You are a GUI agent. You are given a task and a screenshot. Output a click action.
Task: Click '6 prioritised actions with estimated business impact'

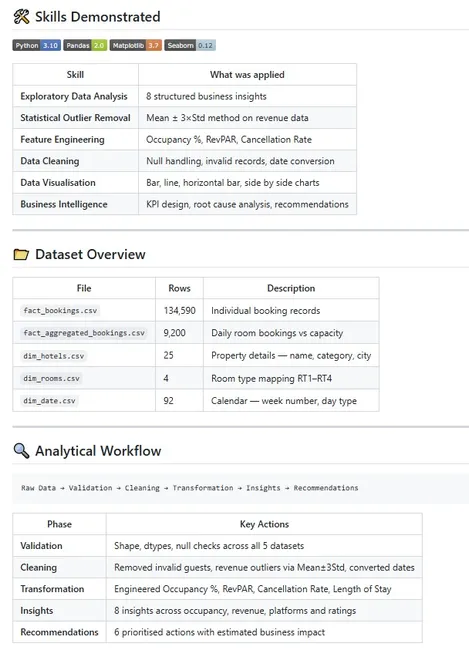click(219, 632)
